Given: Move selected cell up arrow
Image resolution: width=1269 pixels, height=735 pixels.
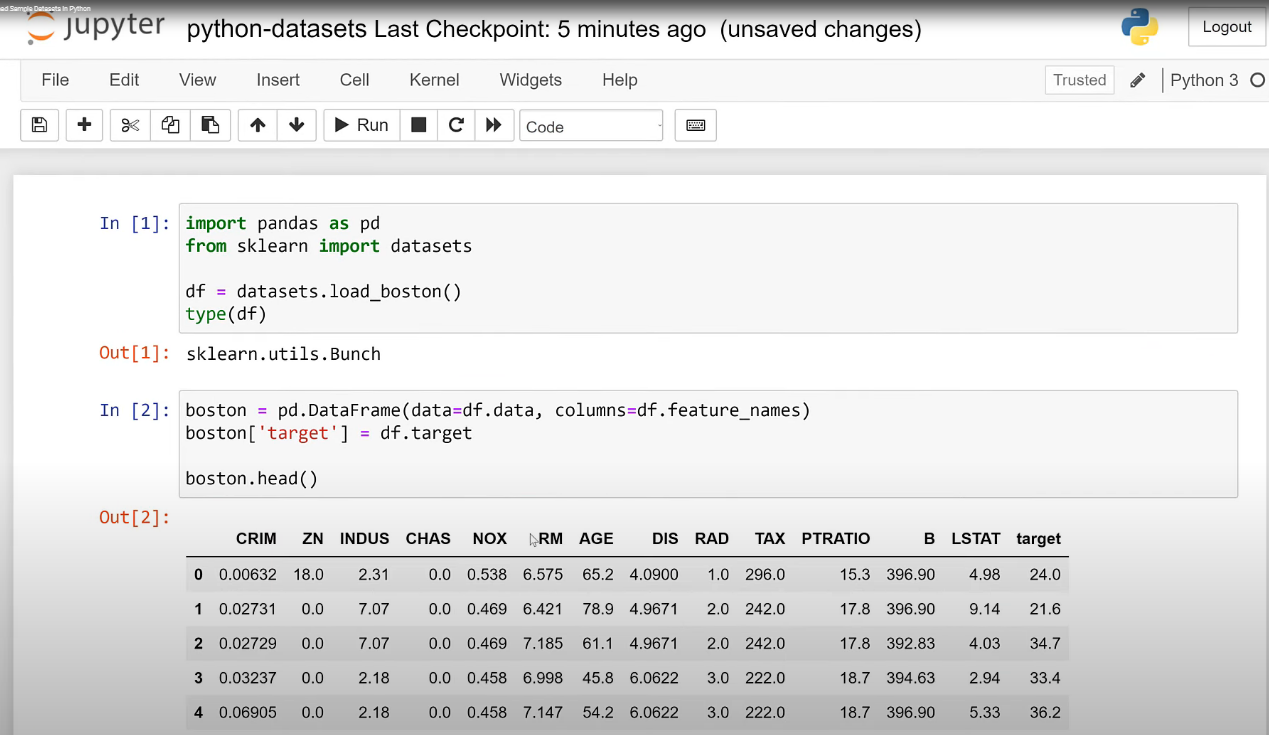Looking at the screenshot, I should tap(258, 125).
